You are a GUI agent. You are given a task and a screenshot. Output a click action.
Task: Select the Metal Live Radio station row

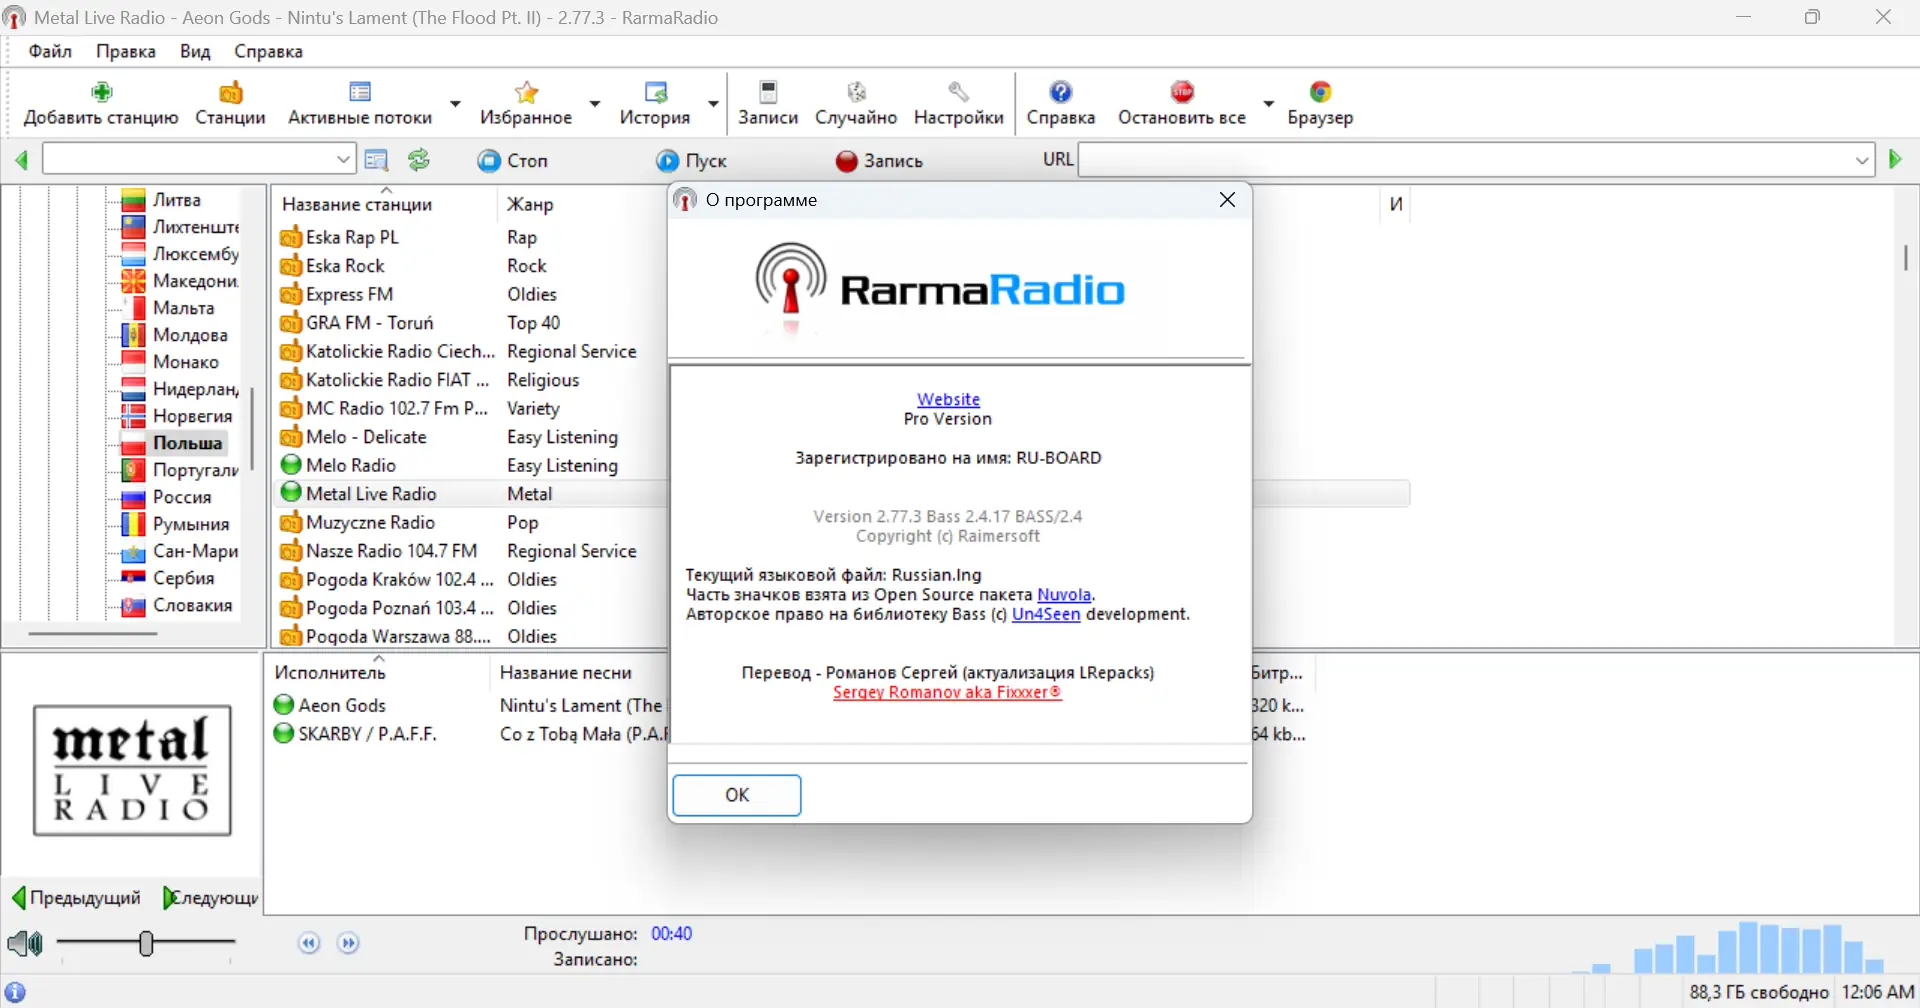pyautogui.click(x=371, y=492)
